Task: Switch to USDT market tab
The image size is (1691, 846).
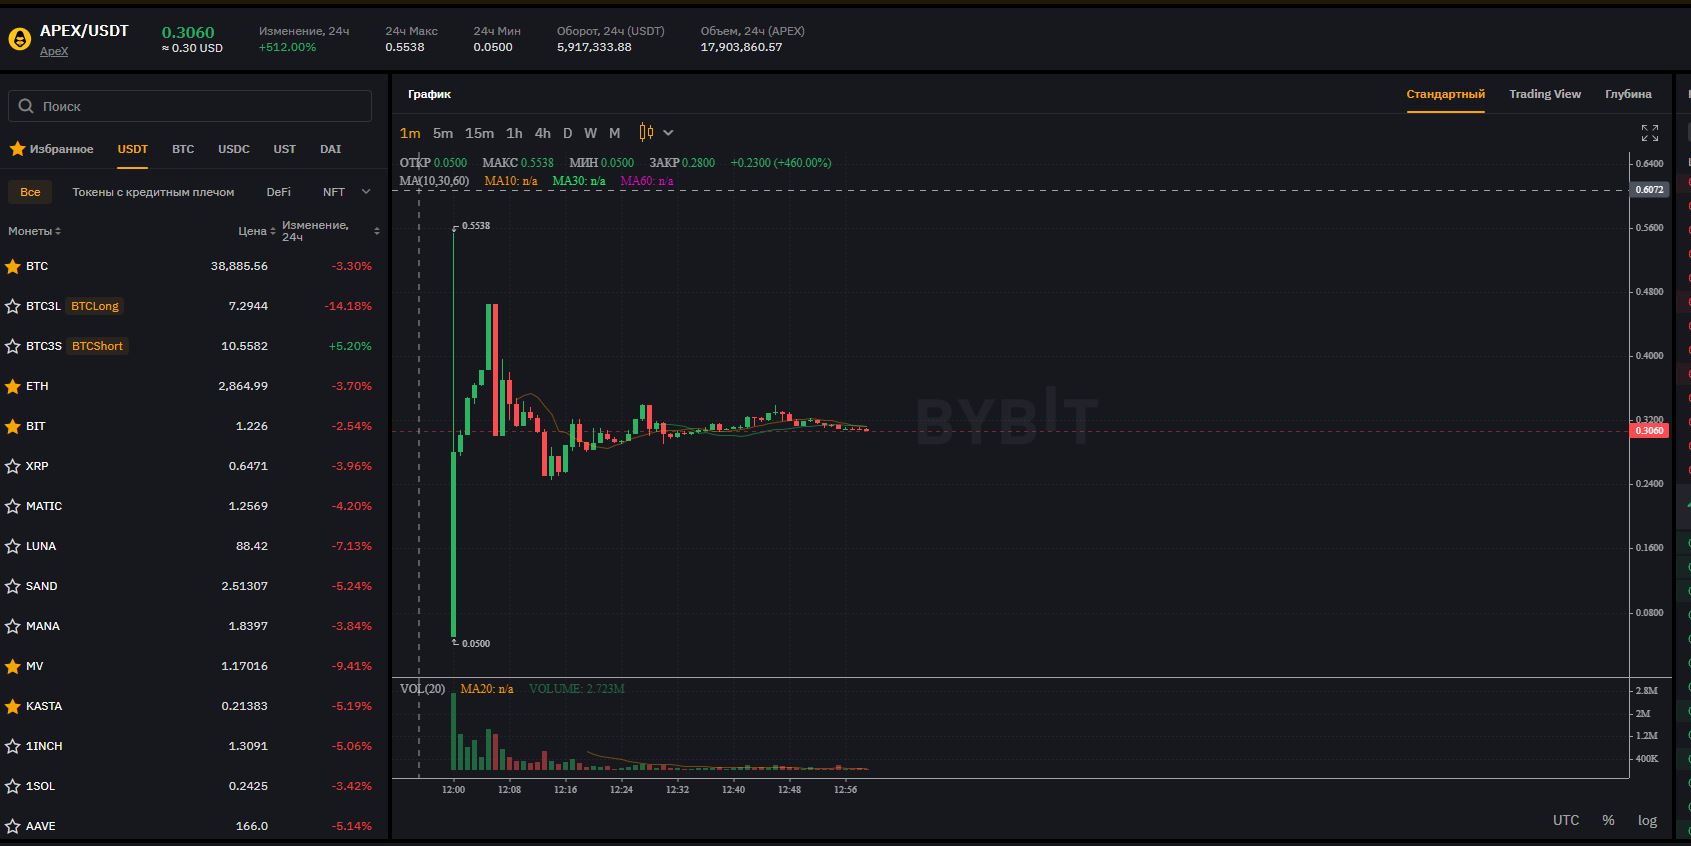Action: click(x=133, y=149)
